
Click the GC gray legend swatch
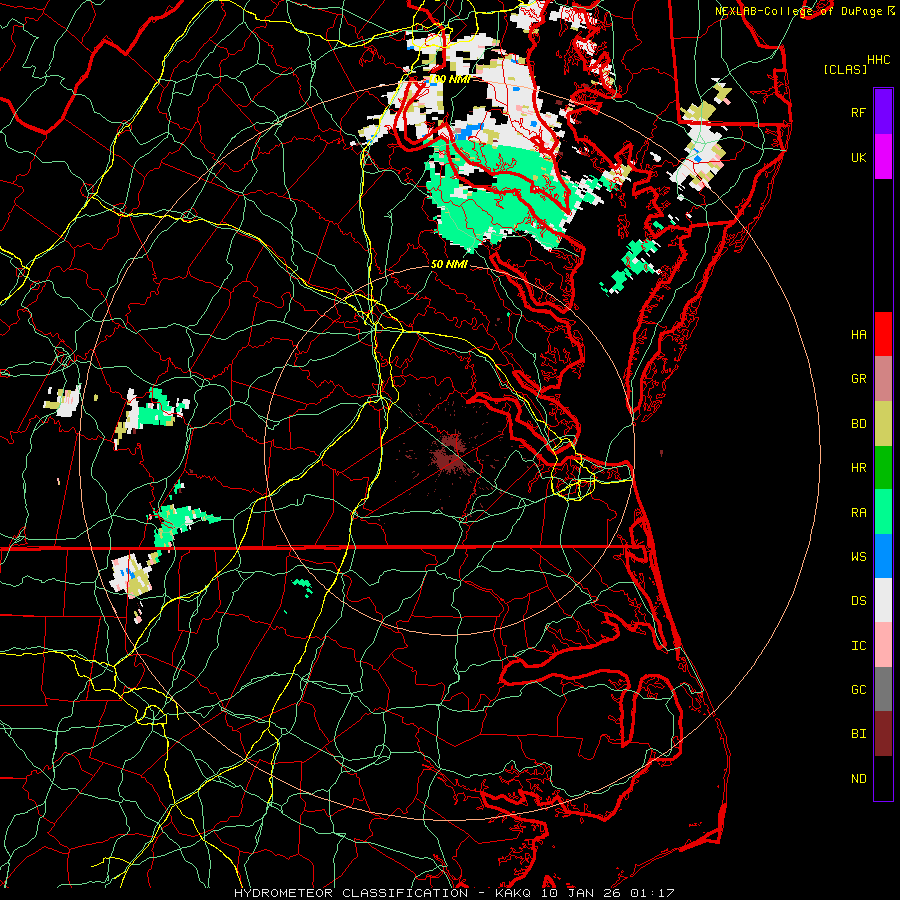(883, 689)
